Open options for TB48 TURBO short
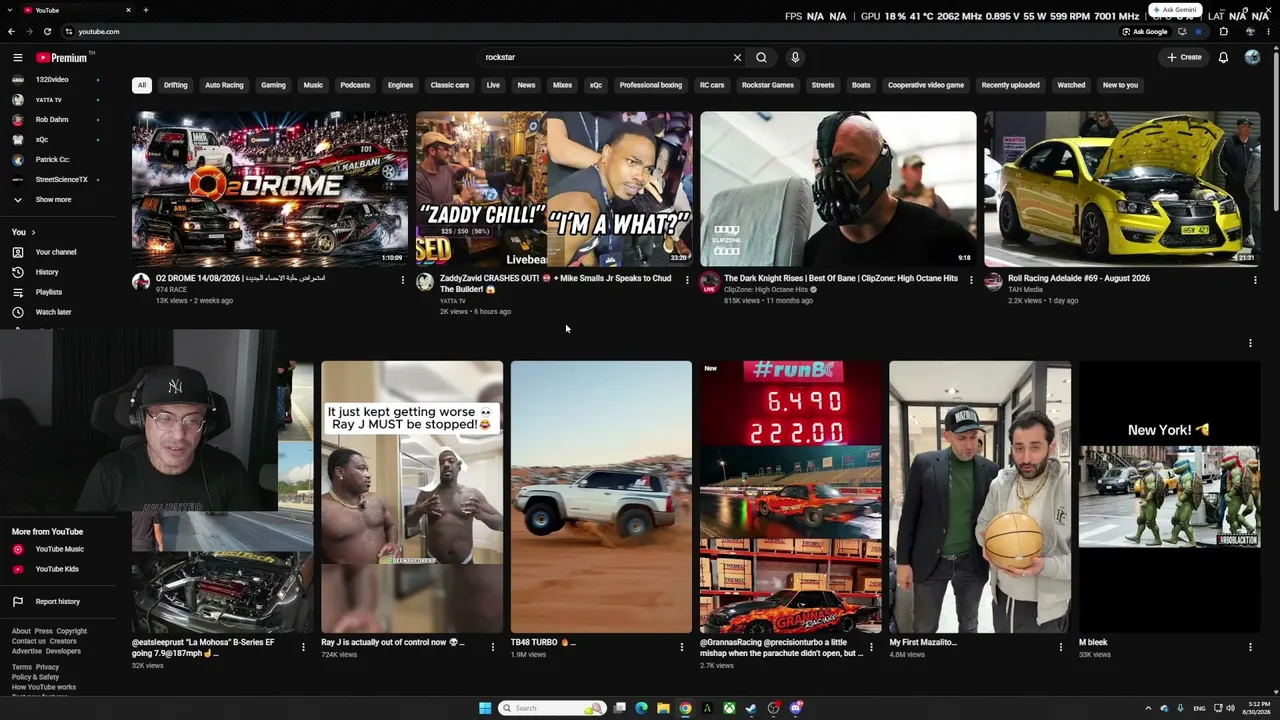Image resolution: width=1280 pixels, height=720 pixels. pyautogui.click(x=682, y=647)
